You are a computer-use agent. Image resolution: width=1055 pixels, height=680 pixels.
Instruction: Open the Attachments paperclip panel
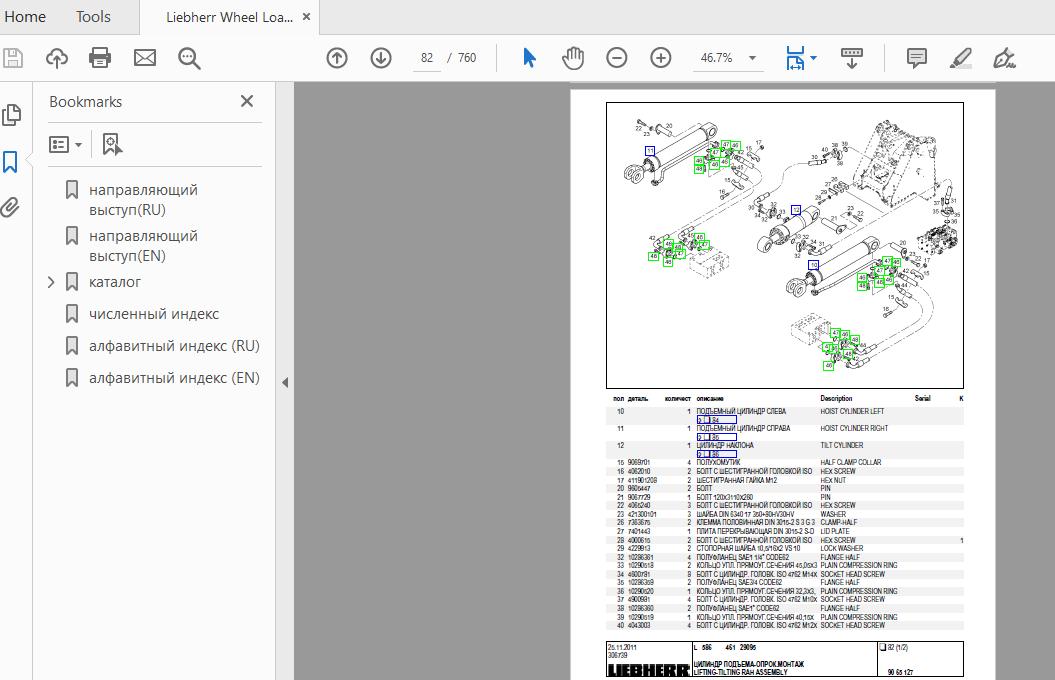click(10, 207)
